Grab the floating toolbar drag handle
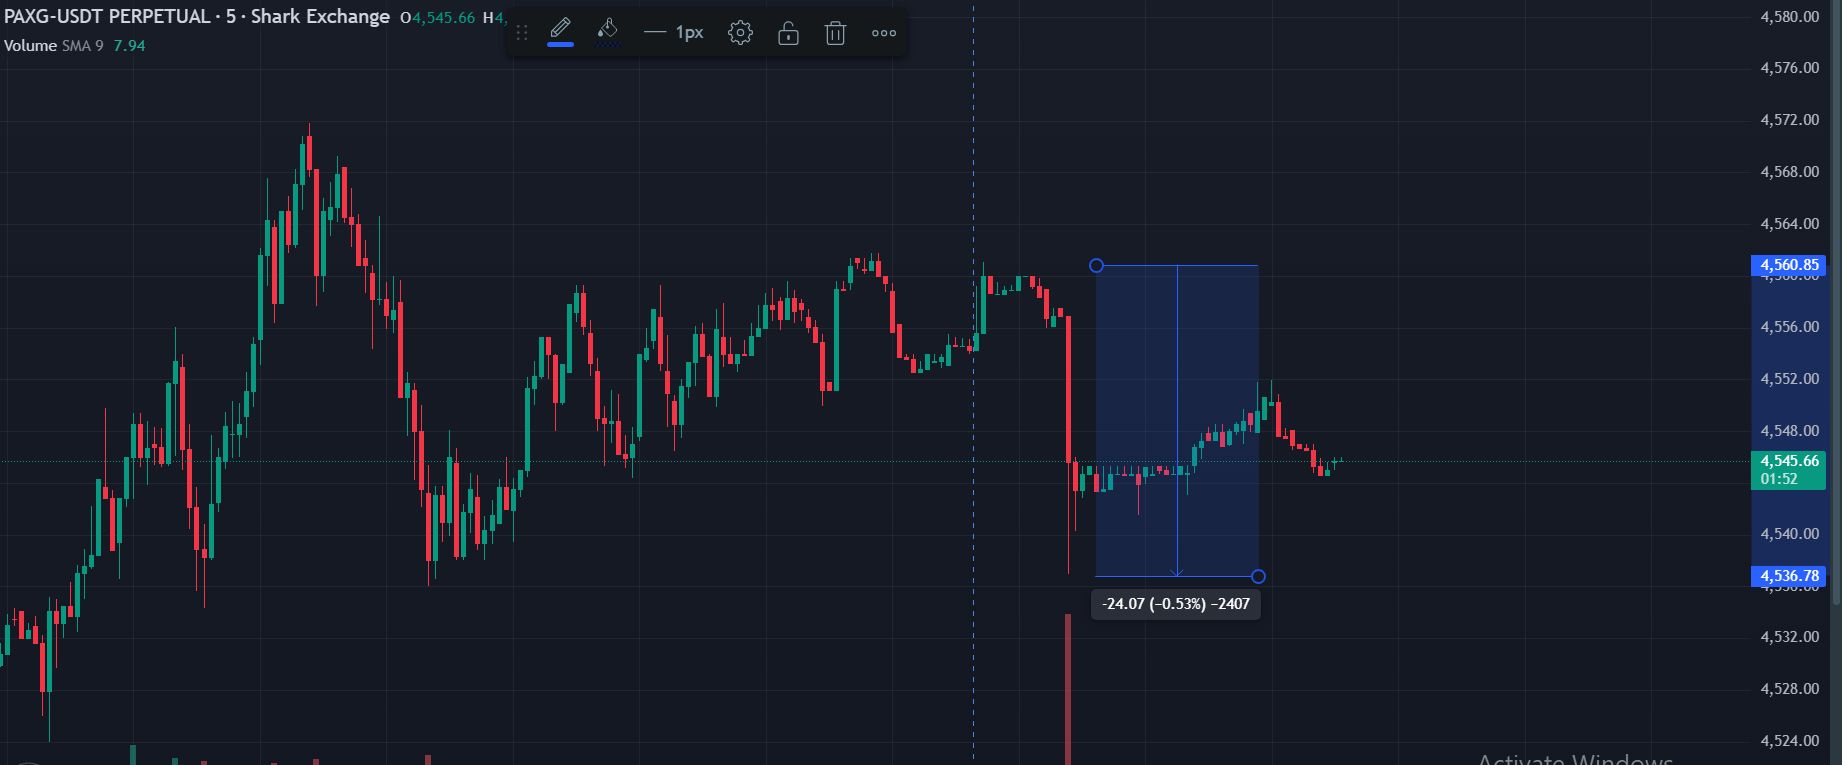 pos(522,33)
